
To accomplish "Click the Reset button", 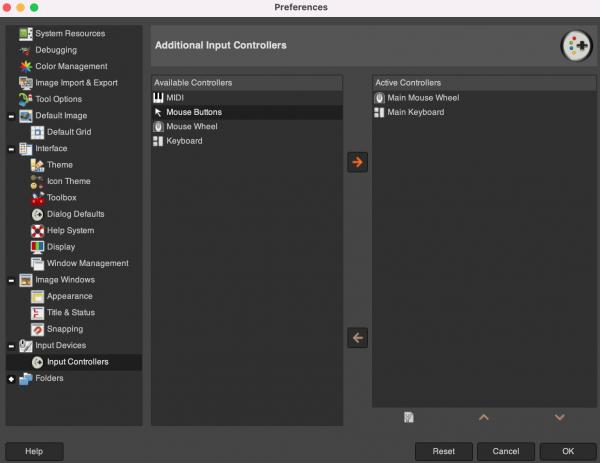I will point(443,452).
